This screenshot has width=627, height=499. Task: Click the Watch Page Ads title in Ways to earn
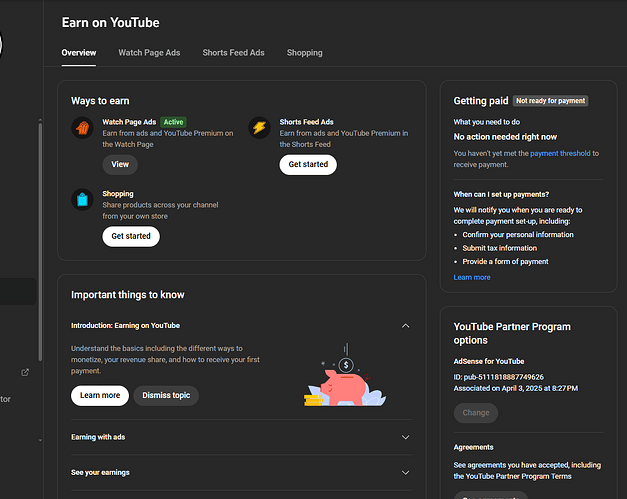(x=129, y=122)
